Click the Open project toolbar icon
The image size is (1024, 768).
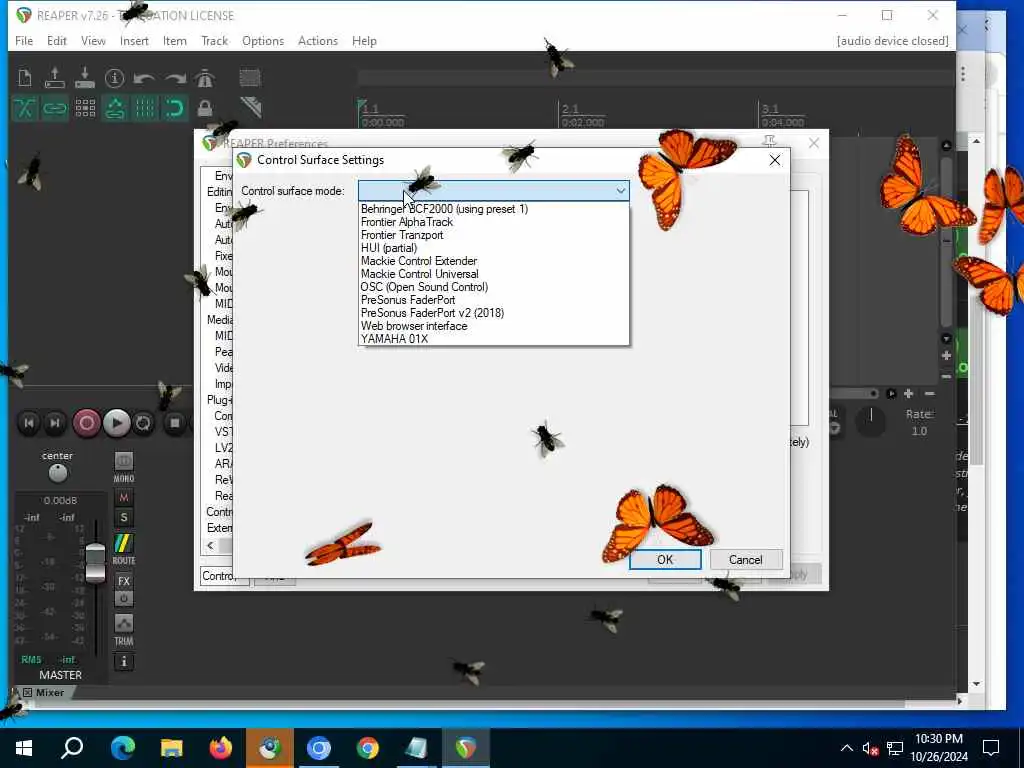coord(55,78)
